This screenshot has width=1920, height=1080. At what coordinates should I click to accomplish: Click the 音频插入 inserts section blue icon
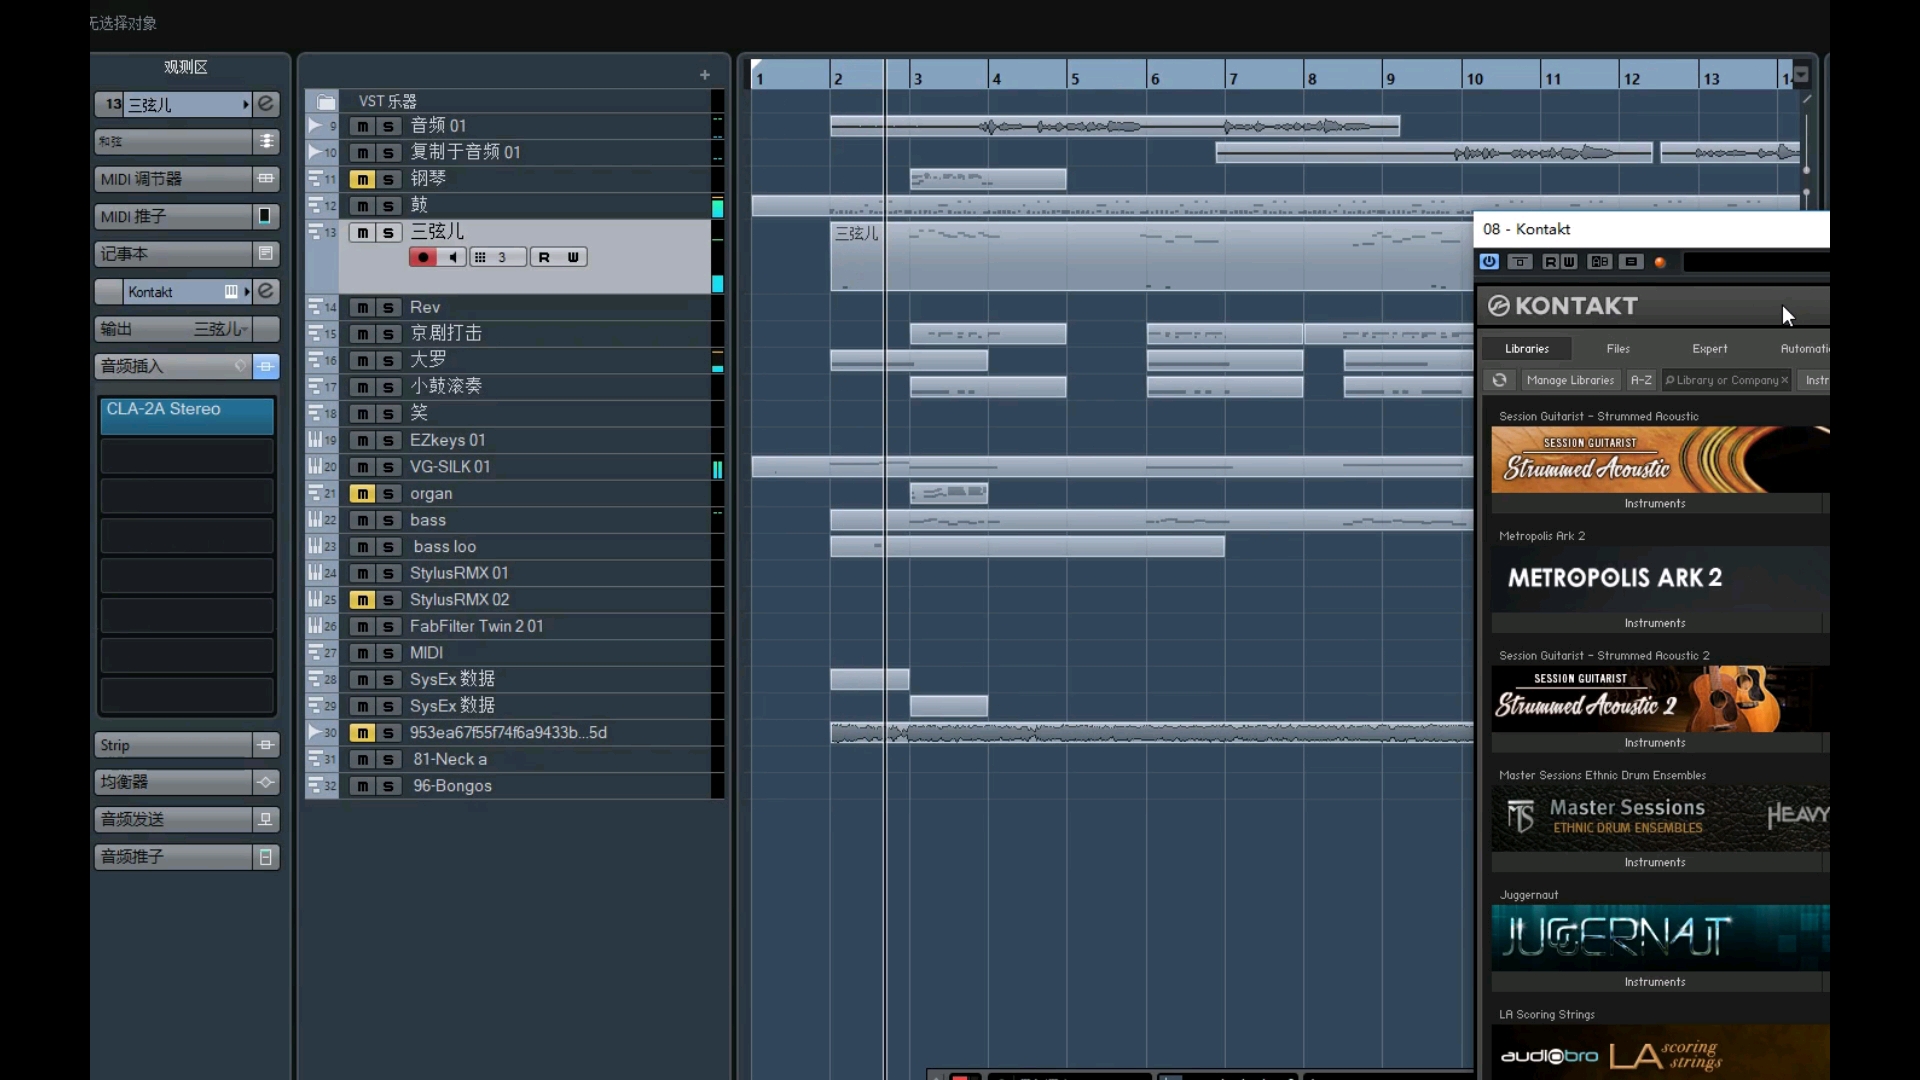click(x=266, y=366)
